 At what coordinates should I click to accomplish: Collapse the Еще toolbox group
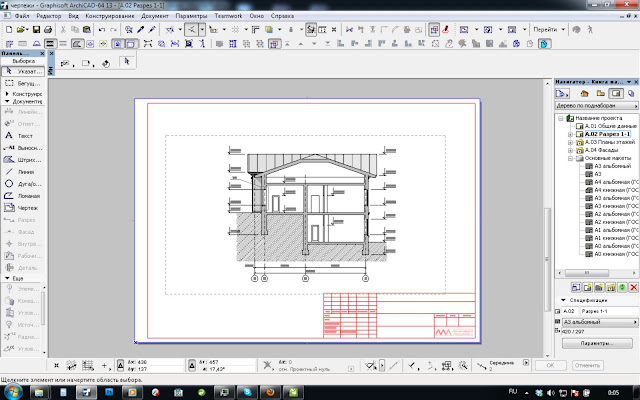7,278
